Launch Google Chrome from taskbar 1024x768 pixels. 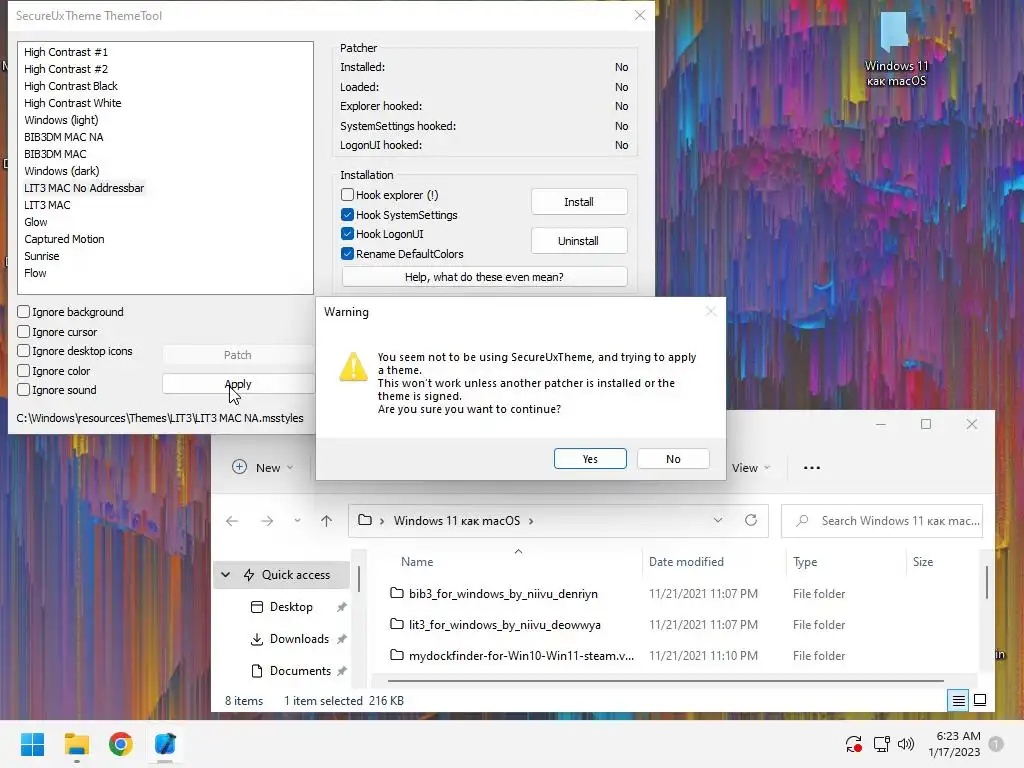tap(121, 744)
